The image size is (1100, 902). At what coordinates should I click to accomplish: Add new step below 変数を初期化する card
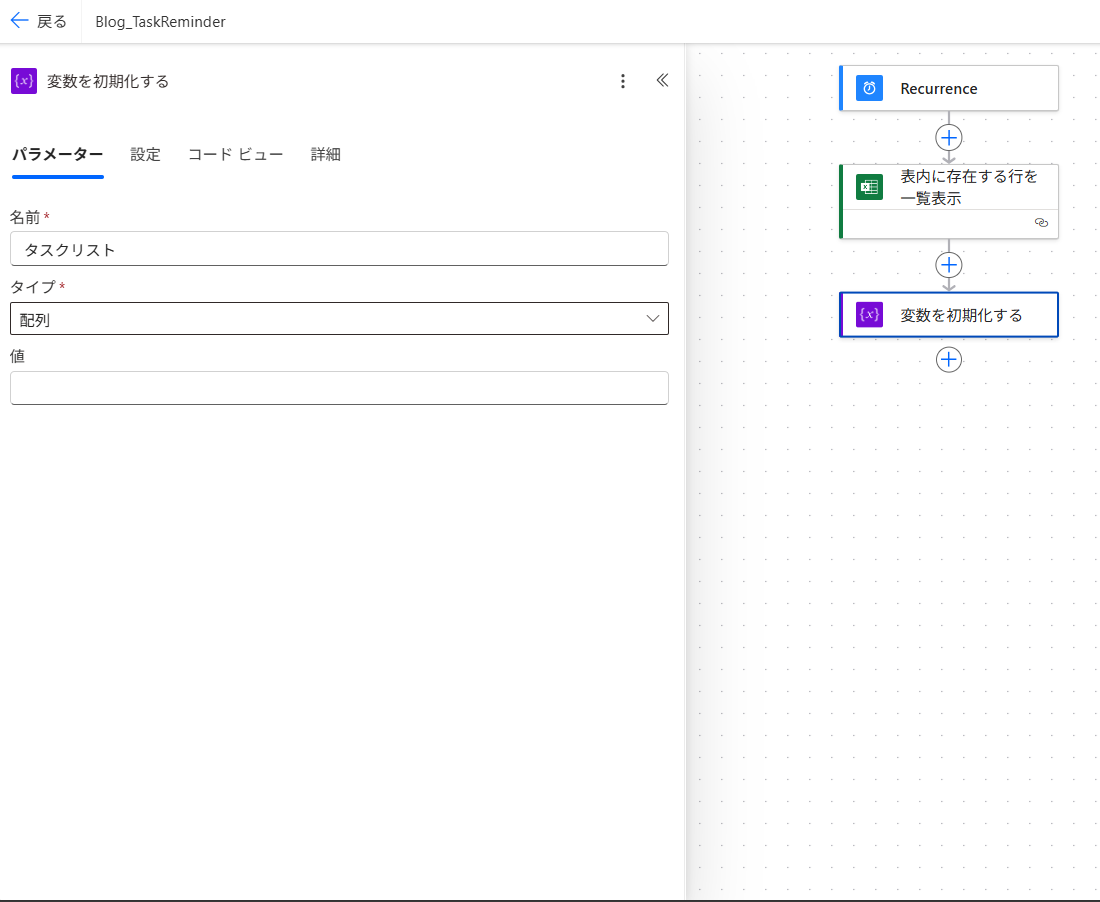[x=949, y=359]
